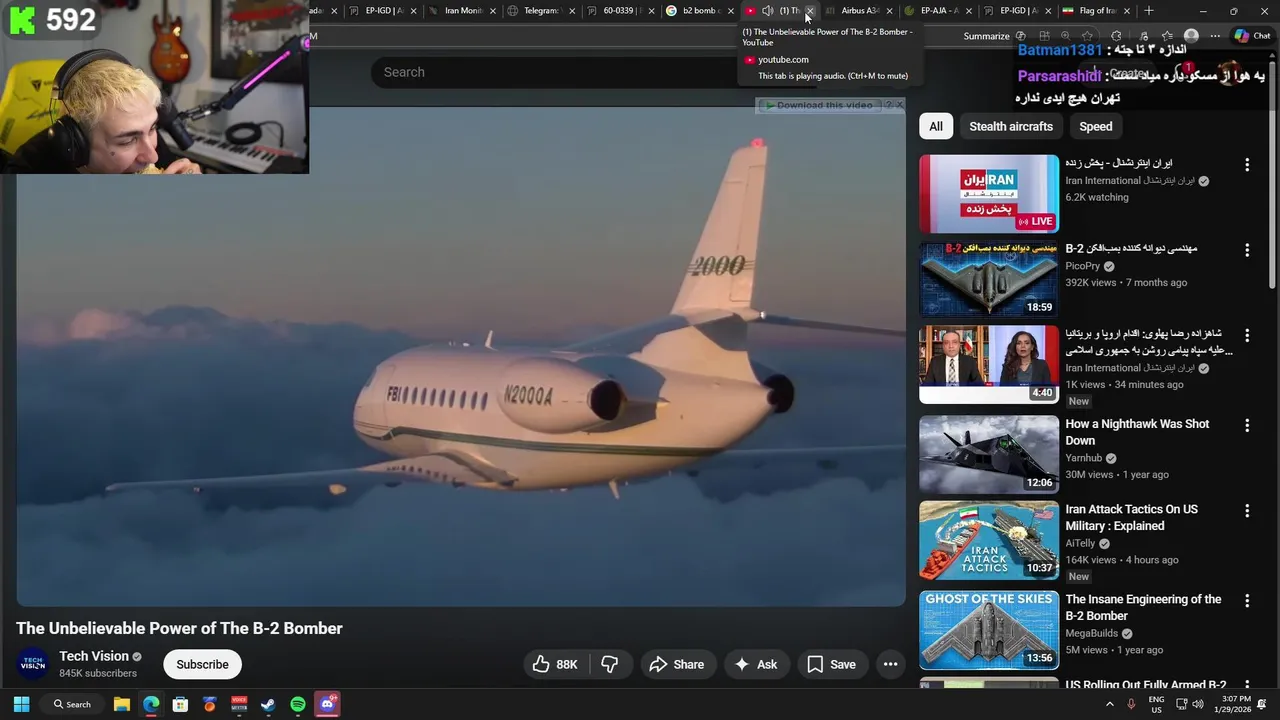This screenshot has height=720, width=1280.
Task: Open the Edge Copilot Chat button
Action: [x=1251, y=36]
